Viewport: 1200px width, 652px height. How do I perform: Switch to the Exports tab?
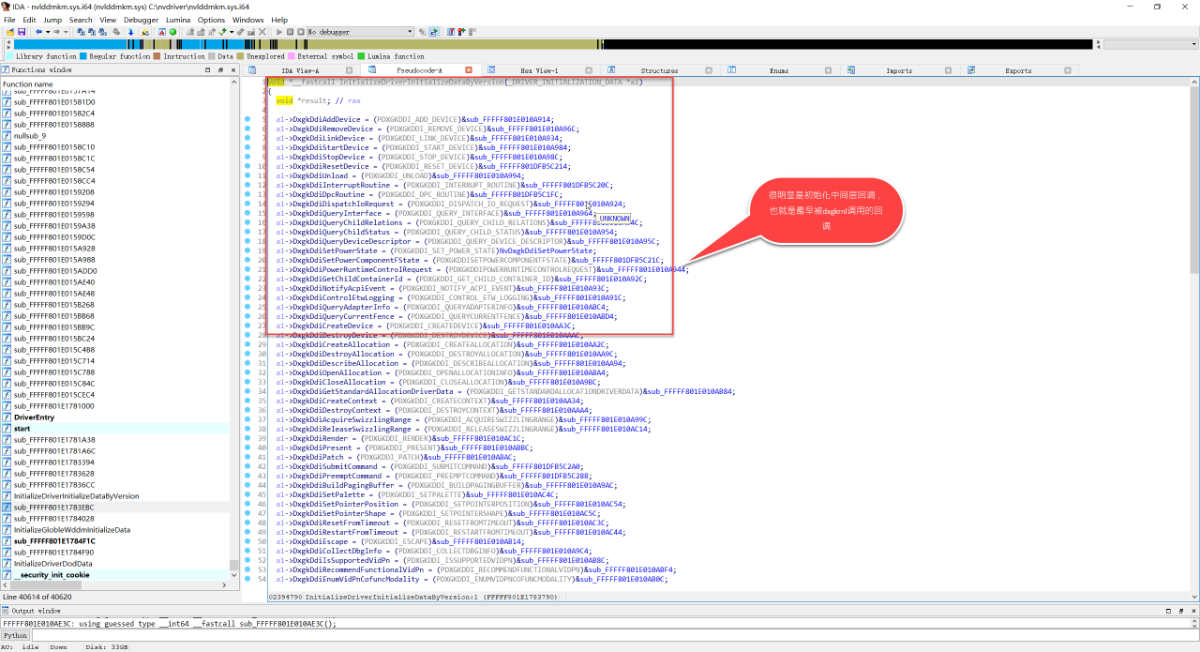[1019, 71]
